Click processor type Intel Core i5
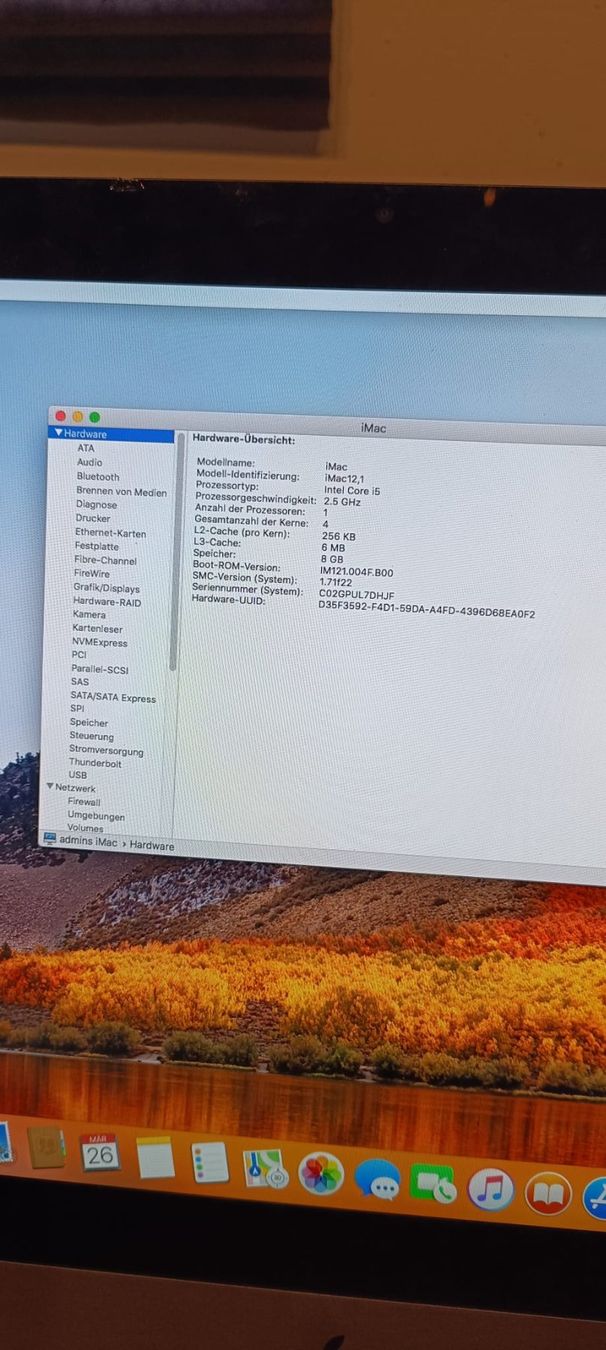Screen dimensions: 606x1350 pos(352,491)
